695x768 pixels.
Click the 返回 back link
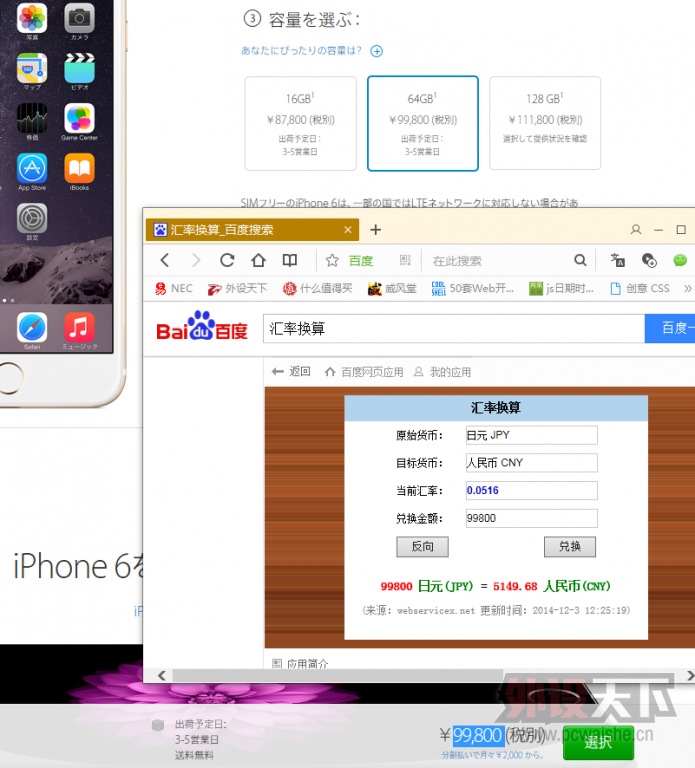[x=291, y=372]
